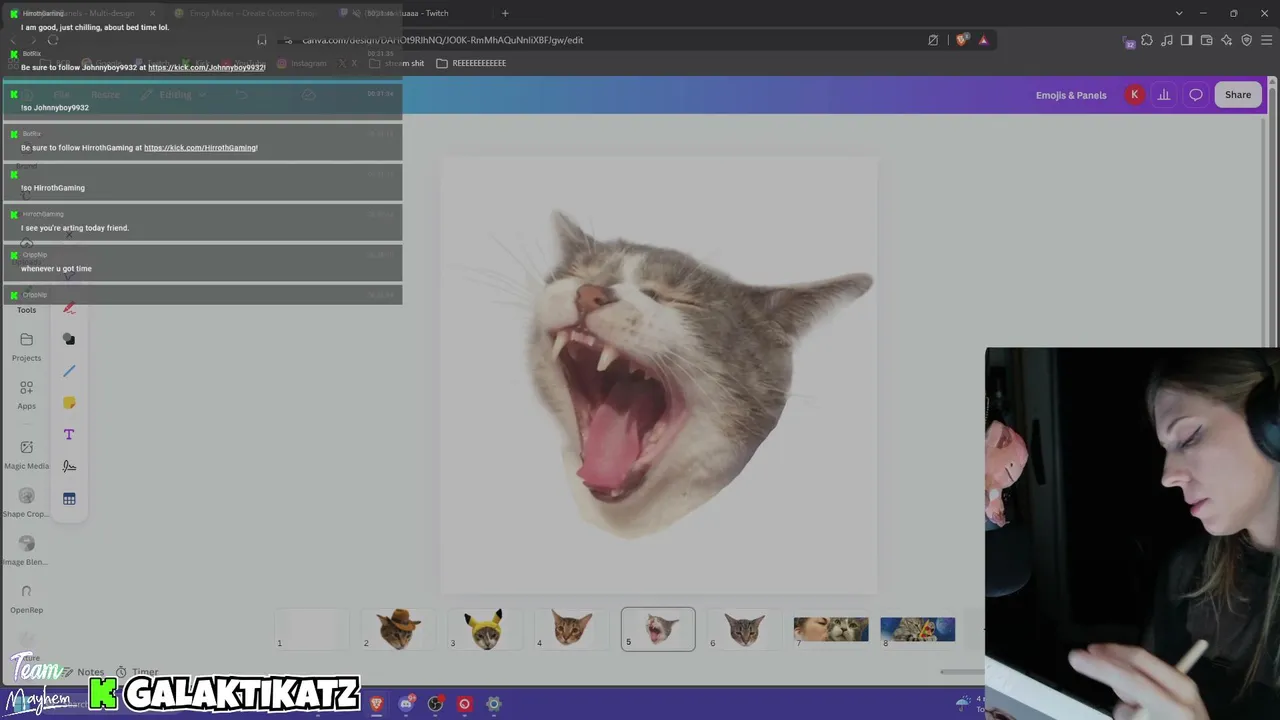Open the browser tab search chevron
This screenshot has width=1280, height=720.
tap(1179, 13)
